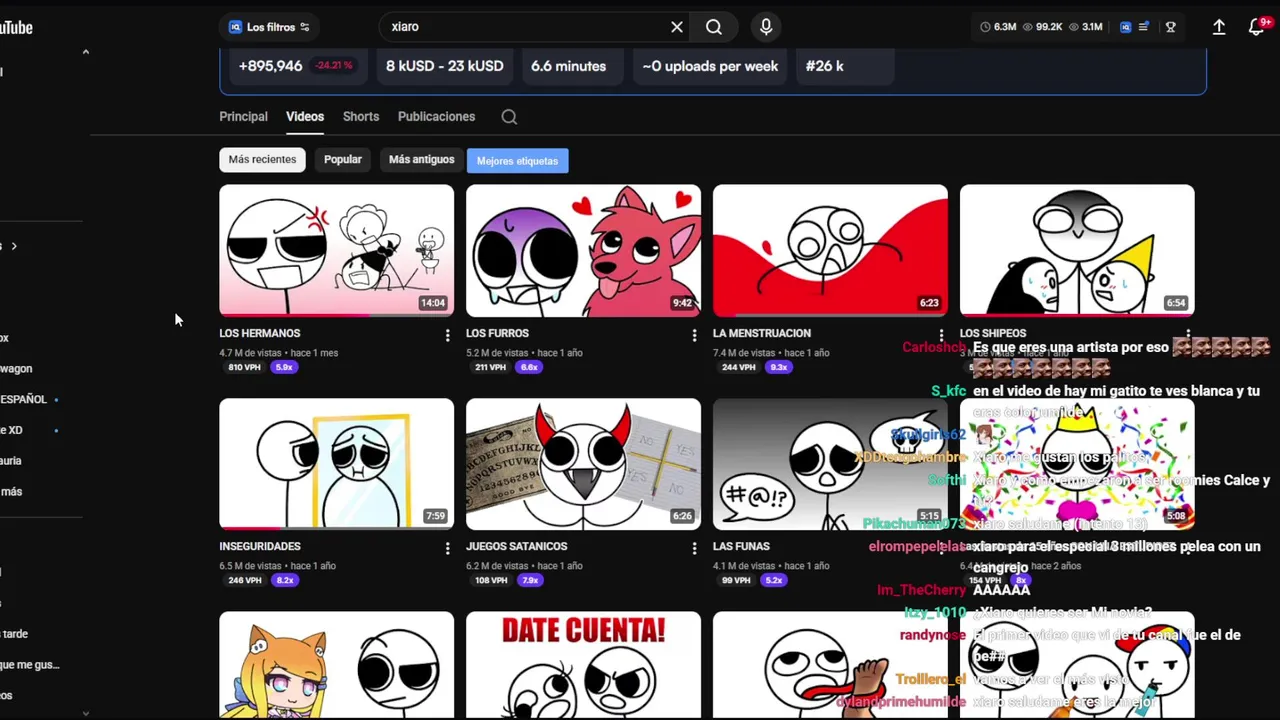Open three-dot menu for JUEGOS SATANICOS

tap(694, 548)
